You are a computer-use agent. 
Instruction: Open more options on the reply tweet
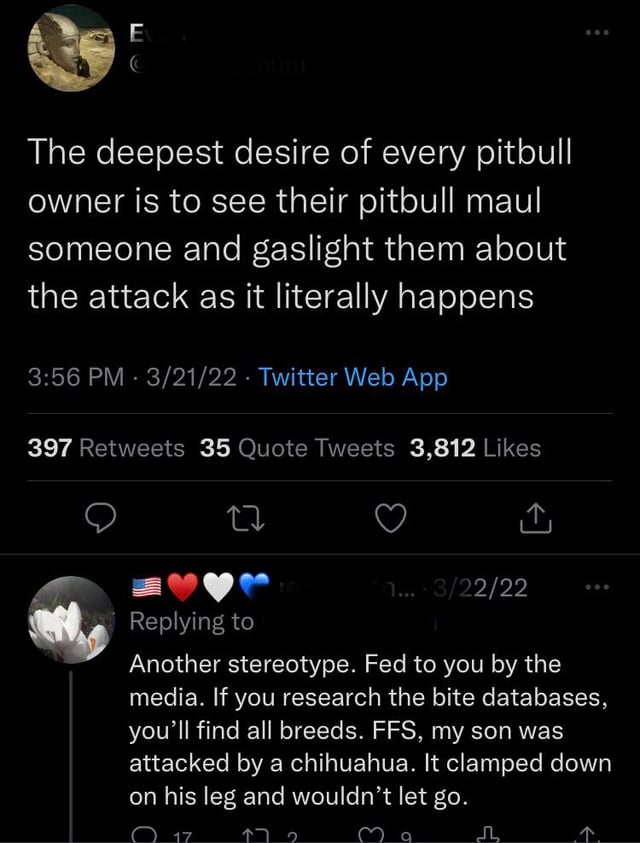point(598,587)
